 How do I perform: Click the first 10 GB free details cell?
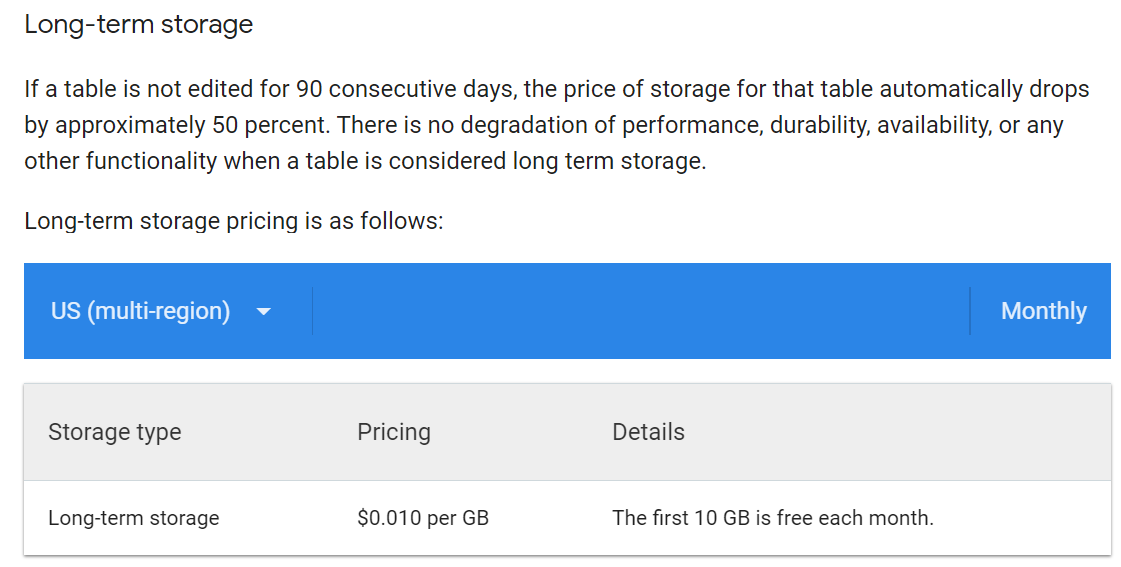click(x=772, y=518)
